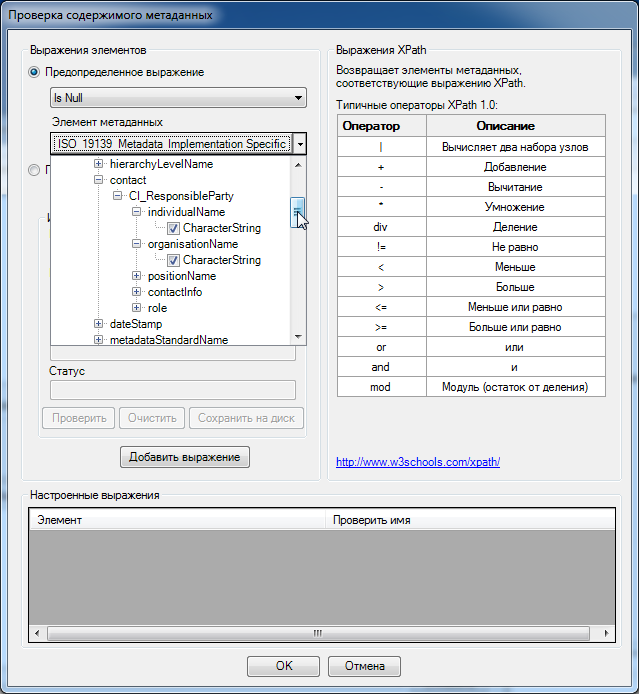Click the tree scrollbar down arrow
The height and width of the screenshot is (694, 639).
[x=298, y=338]
